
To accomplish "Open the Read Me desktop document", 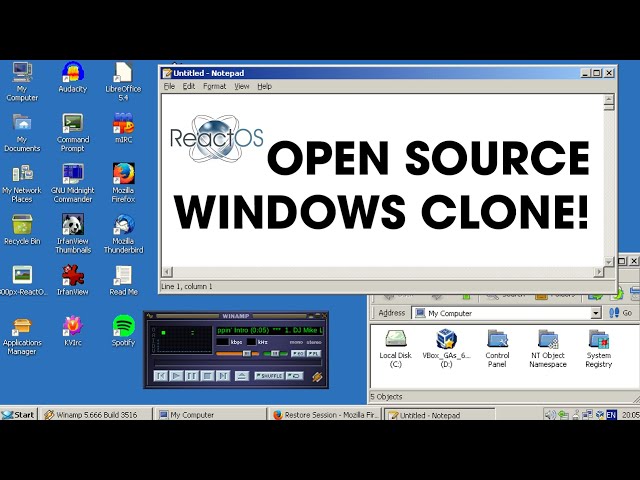I will (x=123, y=280).
